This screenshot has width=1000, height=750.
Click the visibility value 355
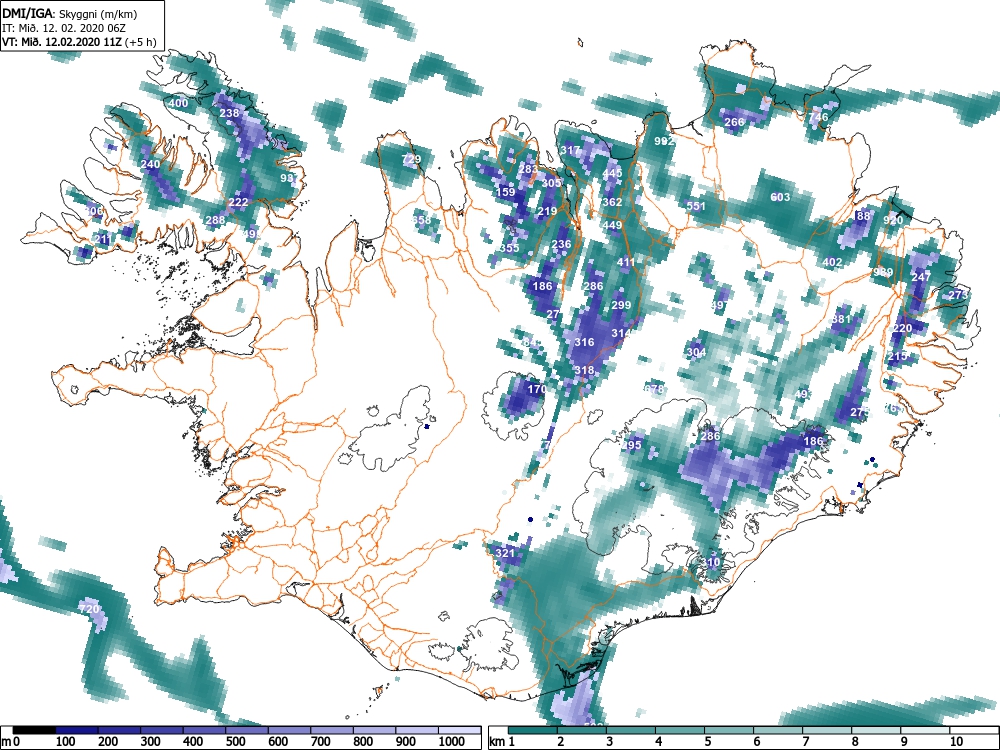(509, 248)
